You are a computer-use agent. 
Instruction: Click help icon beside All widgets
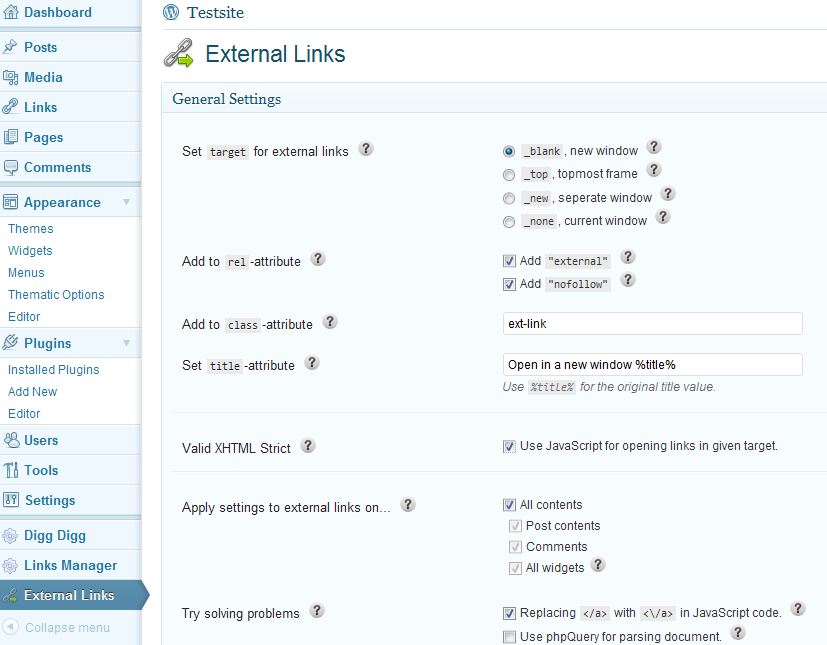click(598, 565)
